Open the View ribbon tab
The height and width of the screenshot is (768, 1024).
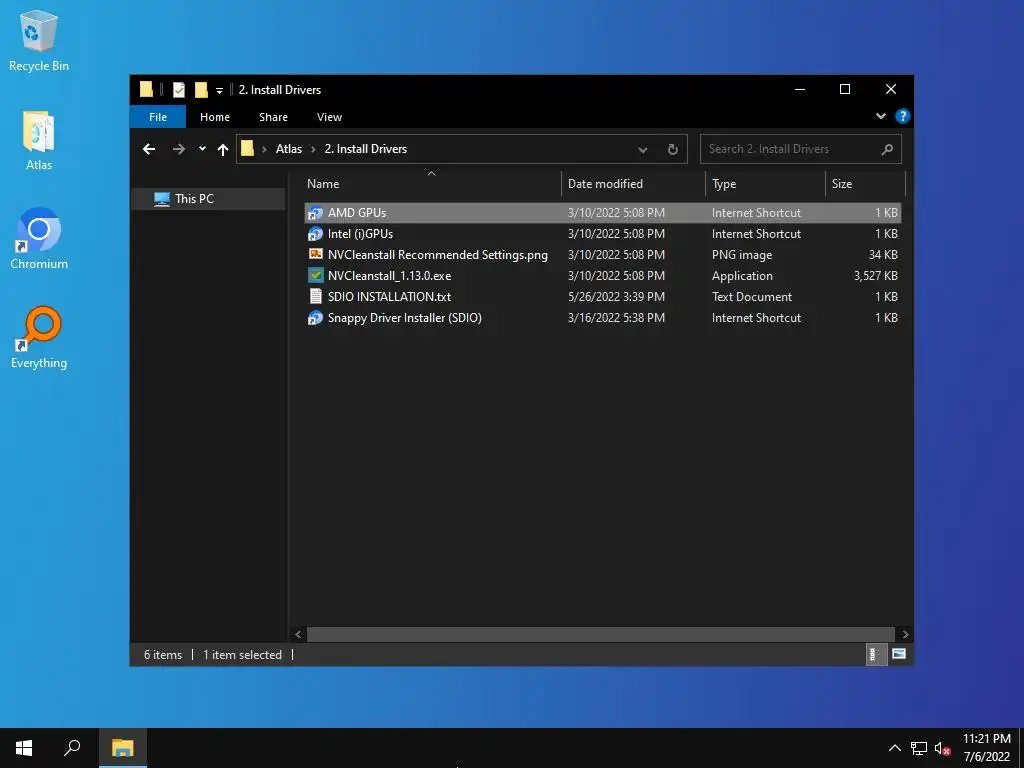329,117
